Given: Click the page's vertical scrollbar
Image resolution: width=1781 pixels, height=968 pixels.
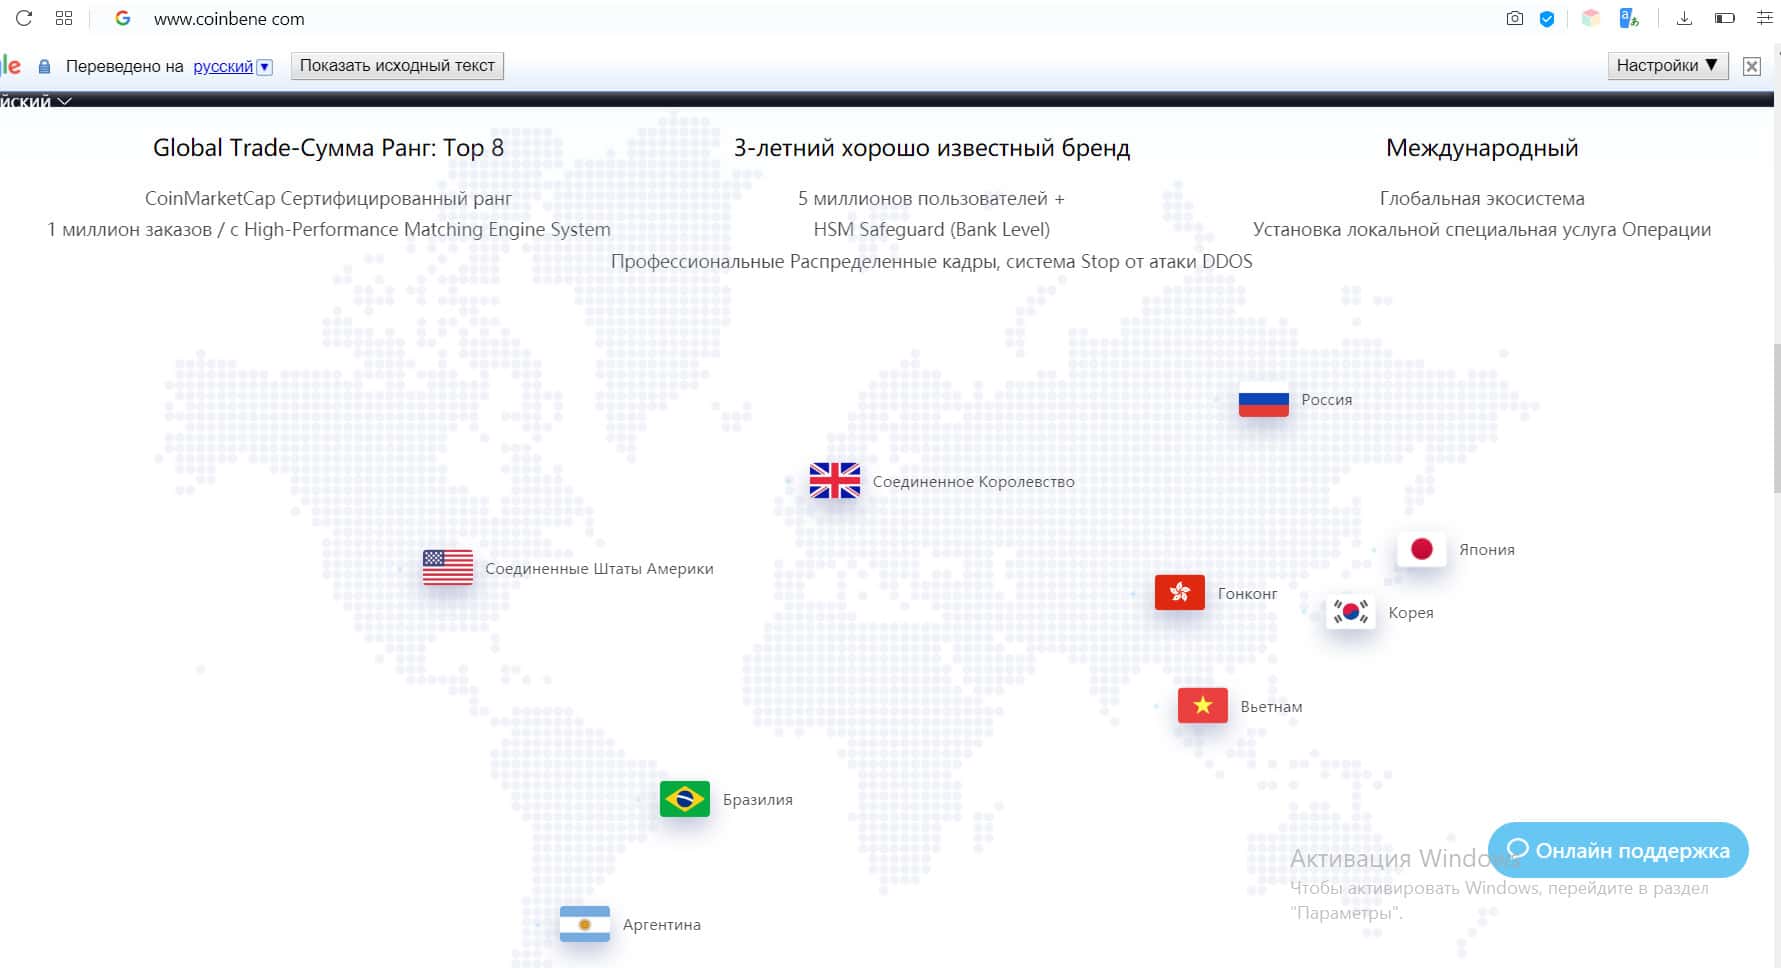Looking at the screenshot, I should click(x=1776, y=420).
